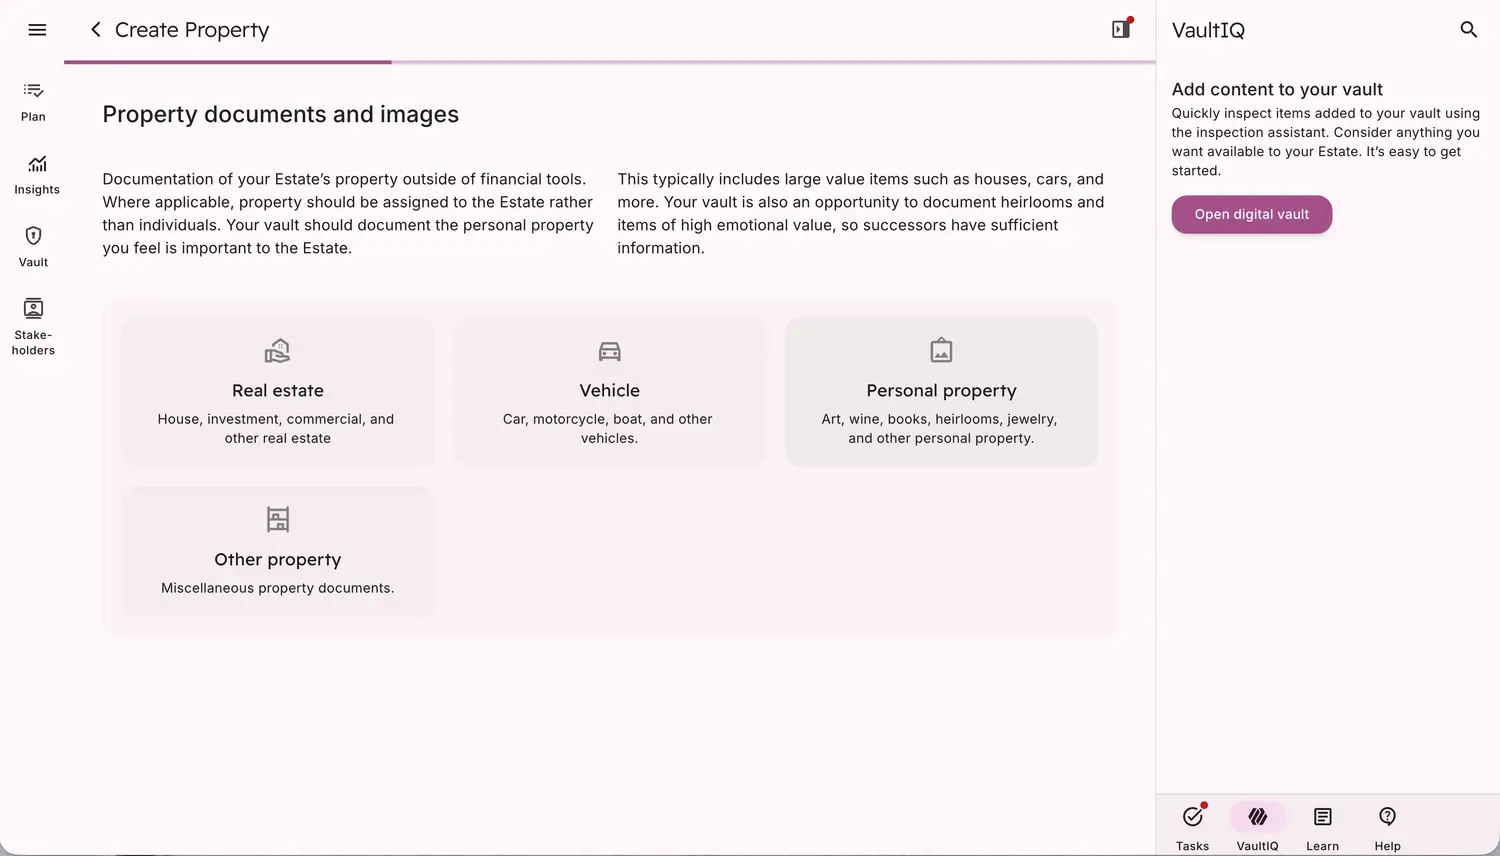Viewport: 1500px width, 856px height.
Task: Click the car icon on Vehicle card
Action: [609, 351]
